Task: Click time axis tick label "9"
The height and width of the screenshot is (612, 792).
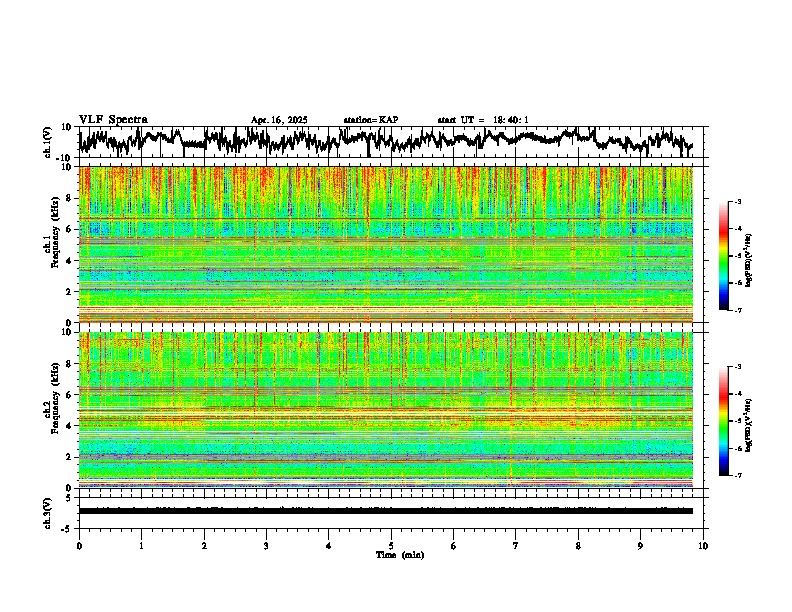Action: (640, 546)
